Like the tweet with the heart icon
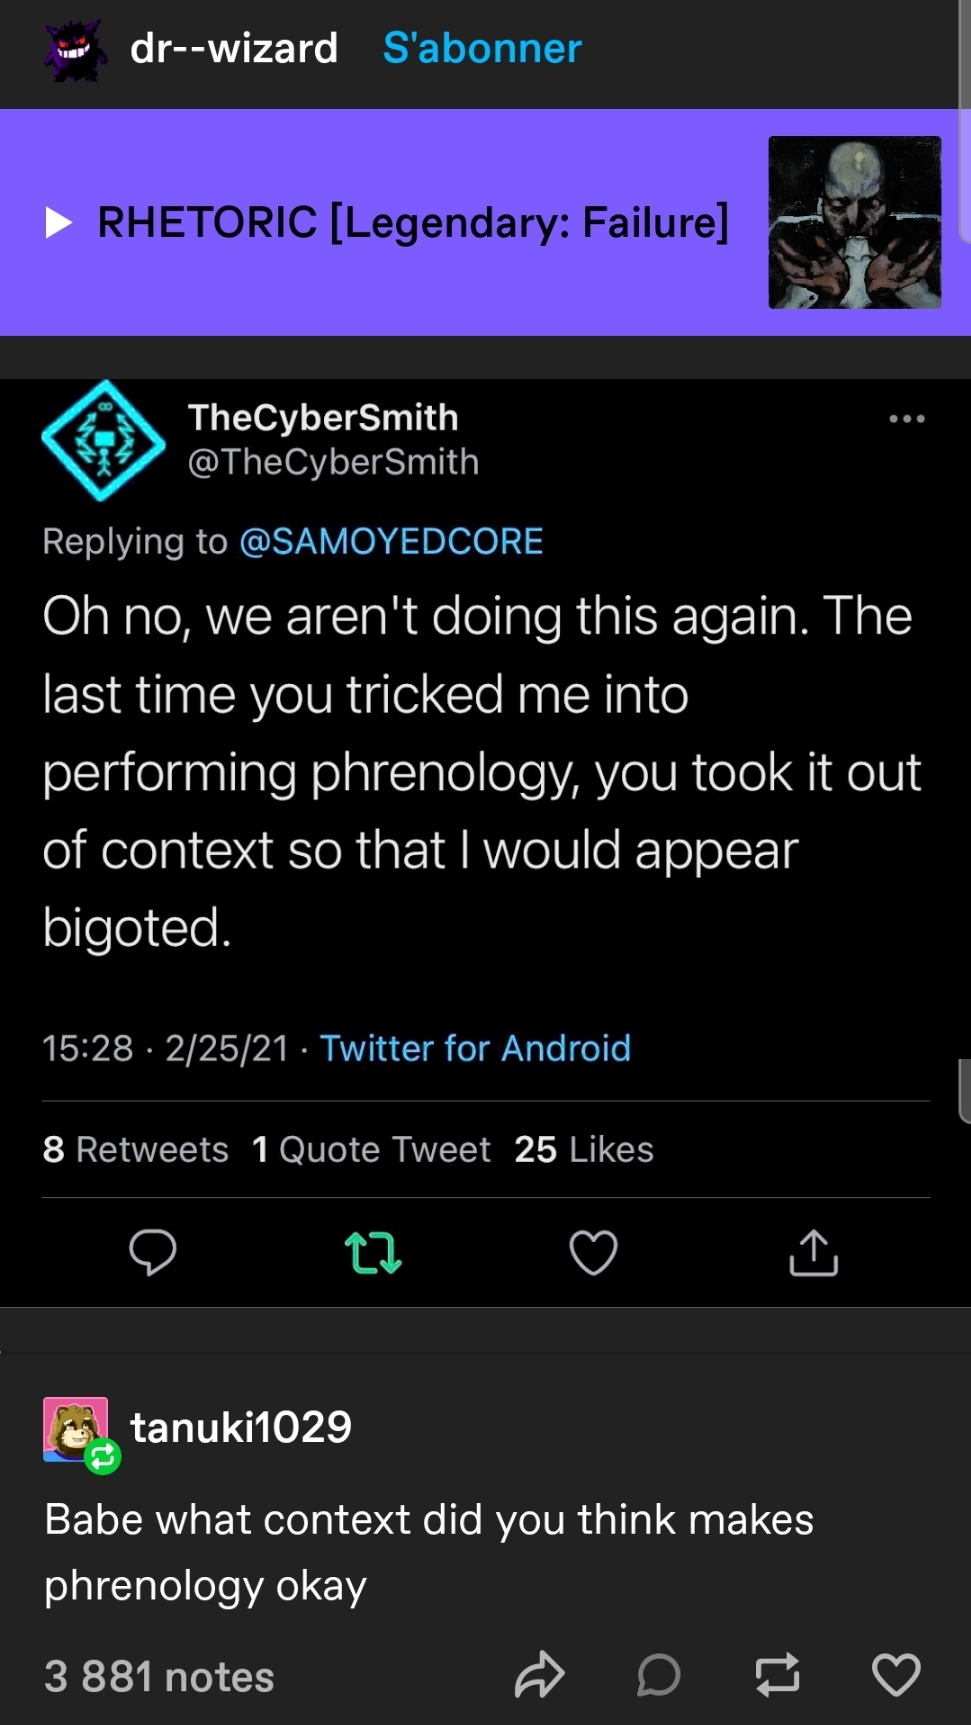This screenshot has height=1725, width=971. 593,1253
